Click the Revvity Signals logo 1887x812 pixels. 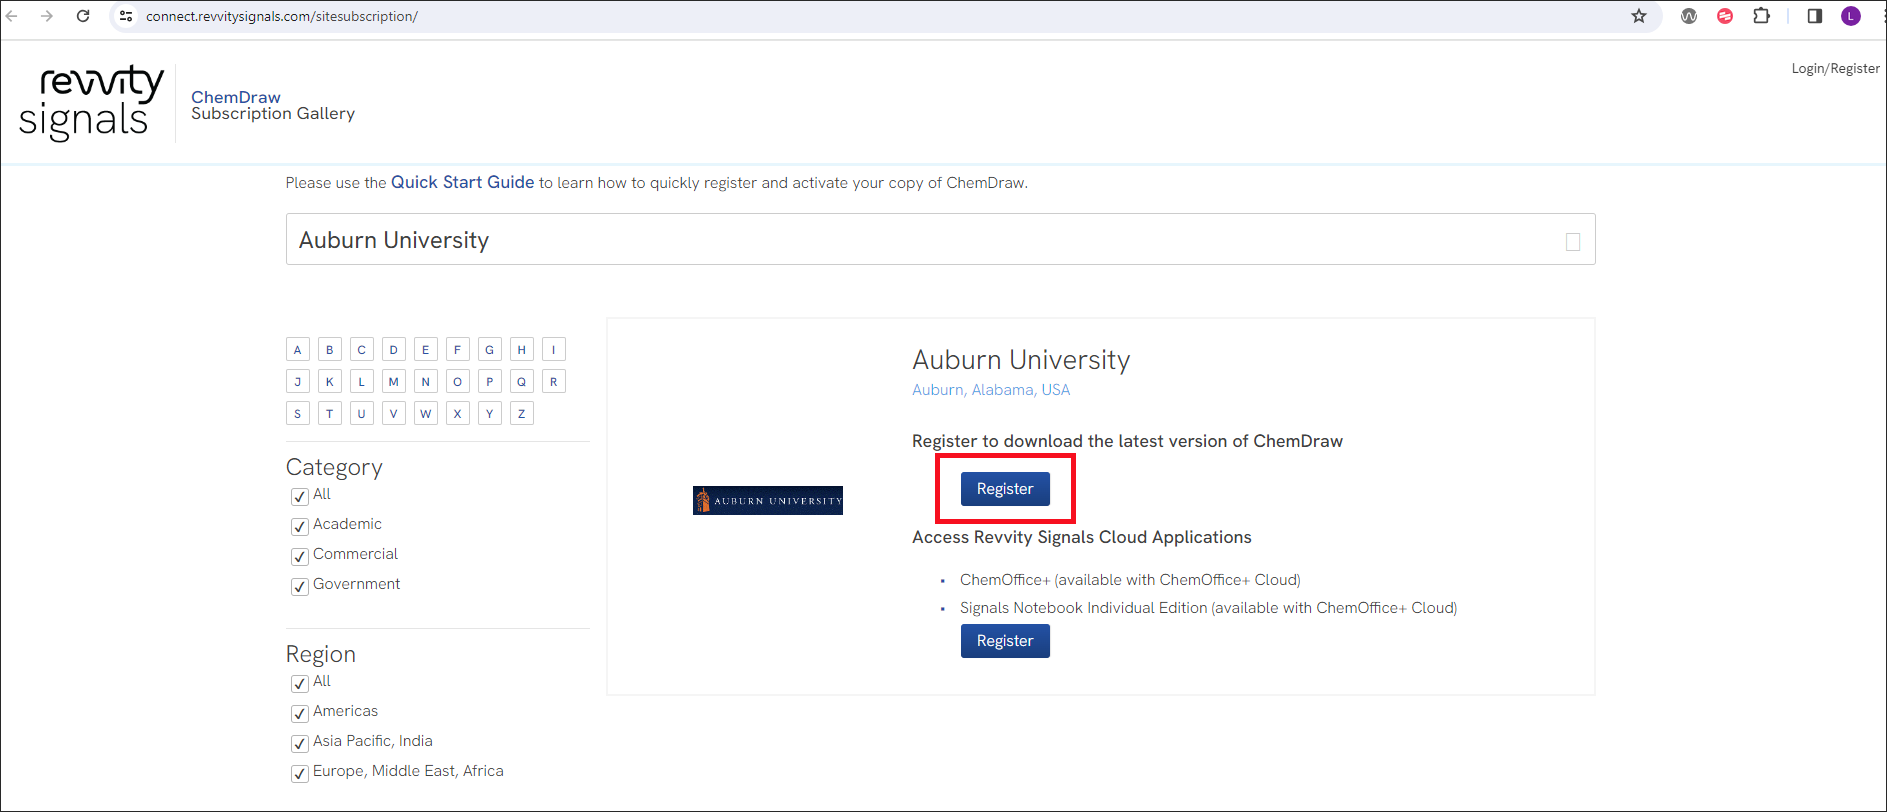click(x=91, y=103)
